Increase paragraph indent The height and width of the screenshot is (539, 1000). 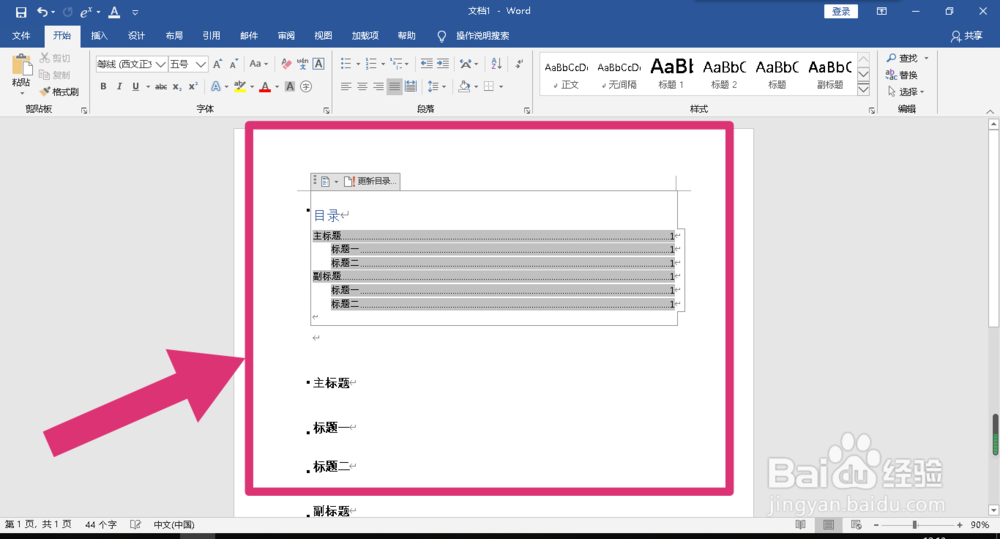click(443, 64)
